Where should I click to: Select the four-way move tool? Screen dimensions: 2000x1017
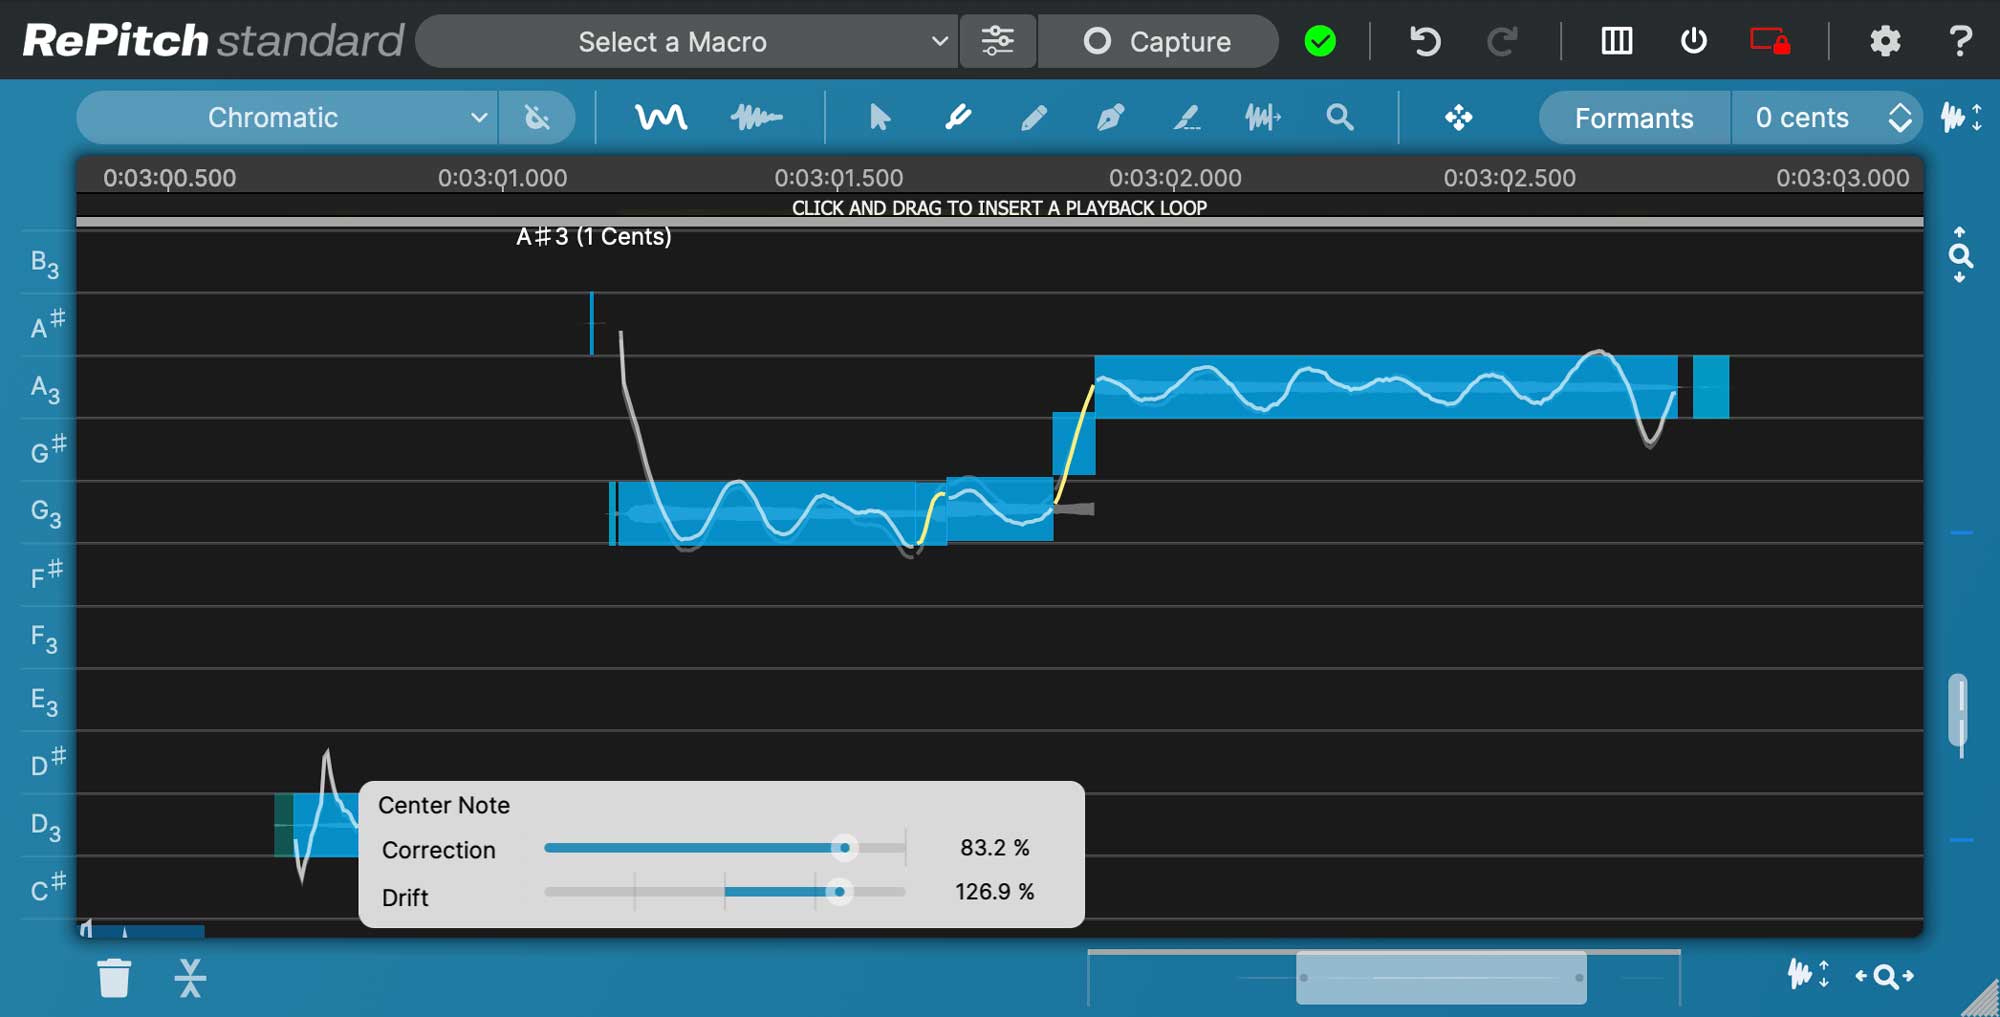click(x=1458, y=117)
